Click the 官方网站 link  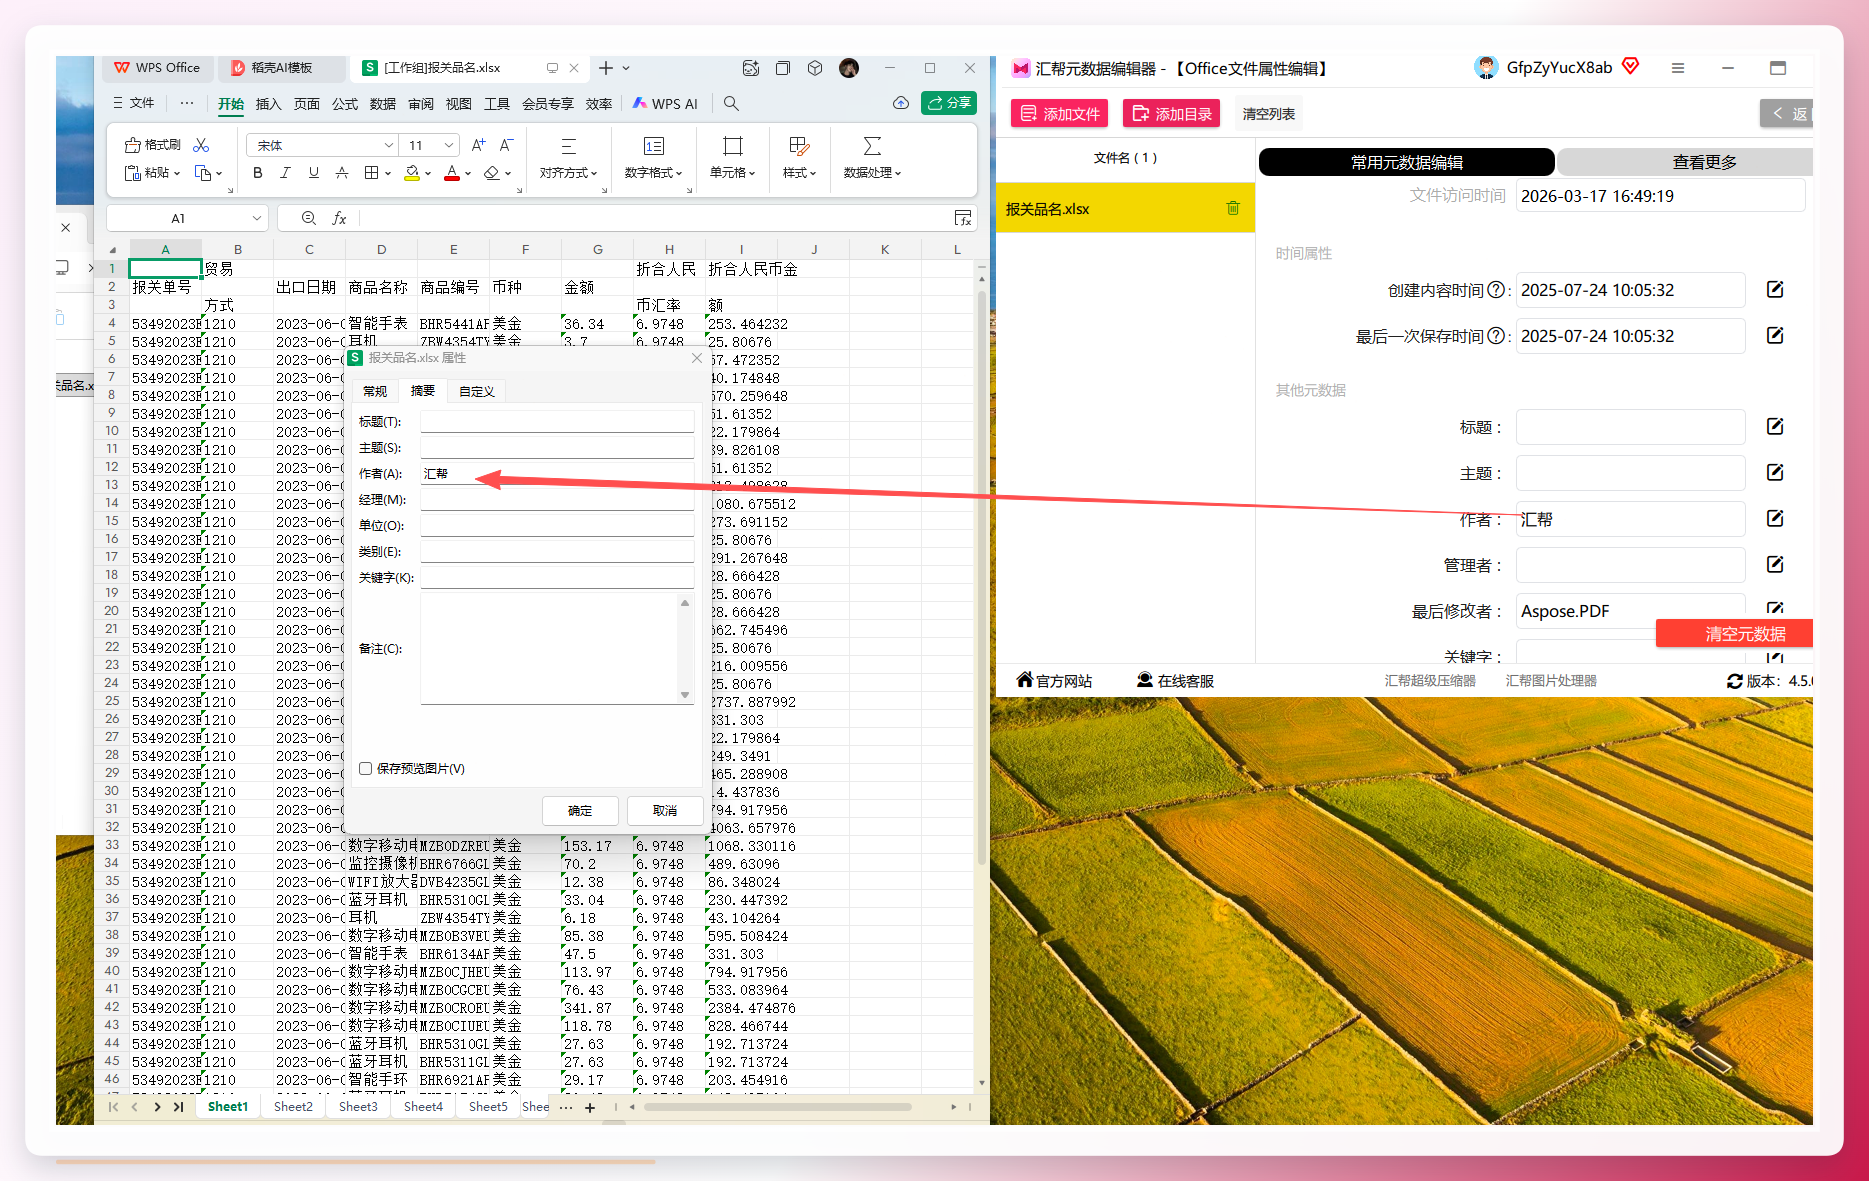click(x=1054, y=681)
